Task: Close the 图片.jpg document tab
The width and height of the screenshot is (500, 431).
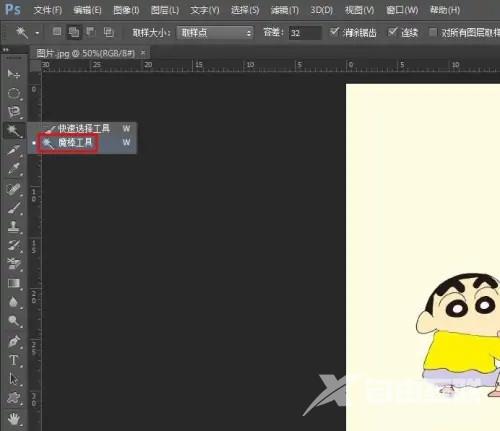Action: pos(143,53)
